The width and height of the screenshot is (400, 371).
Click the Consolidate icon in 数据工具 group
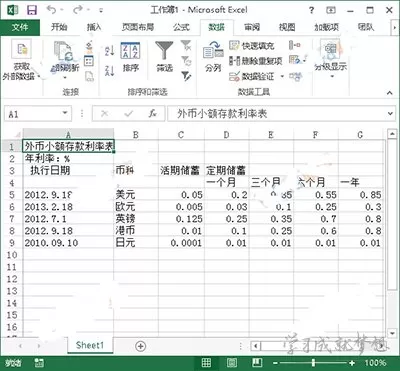[x=295, y=45]
